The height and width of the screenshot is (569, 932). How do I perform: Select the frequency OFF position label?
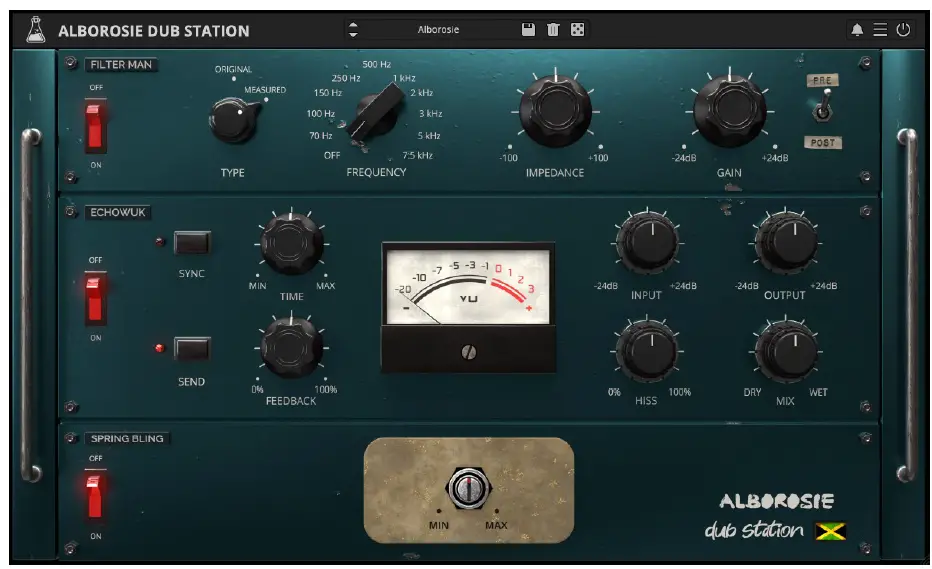coord(332,155)
